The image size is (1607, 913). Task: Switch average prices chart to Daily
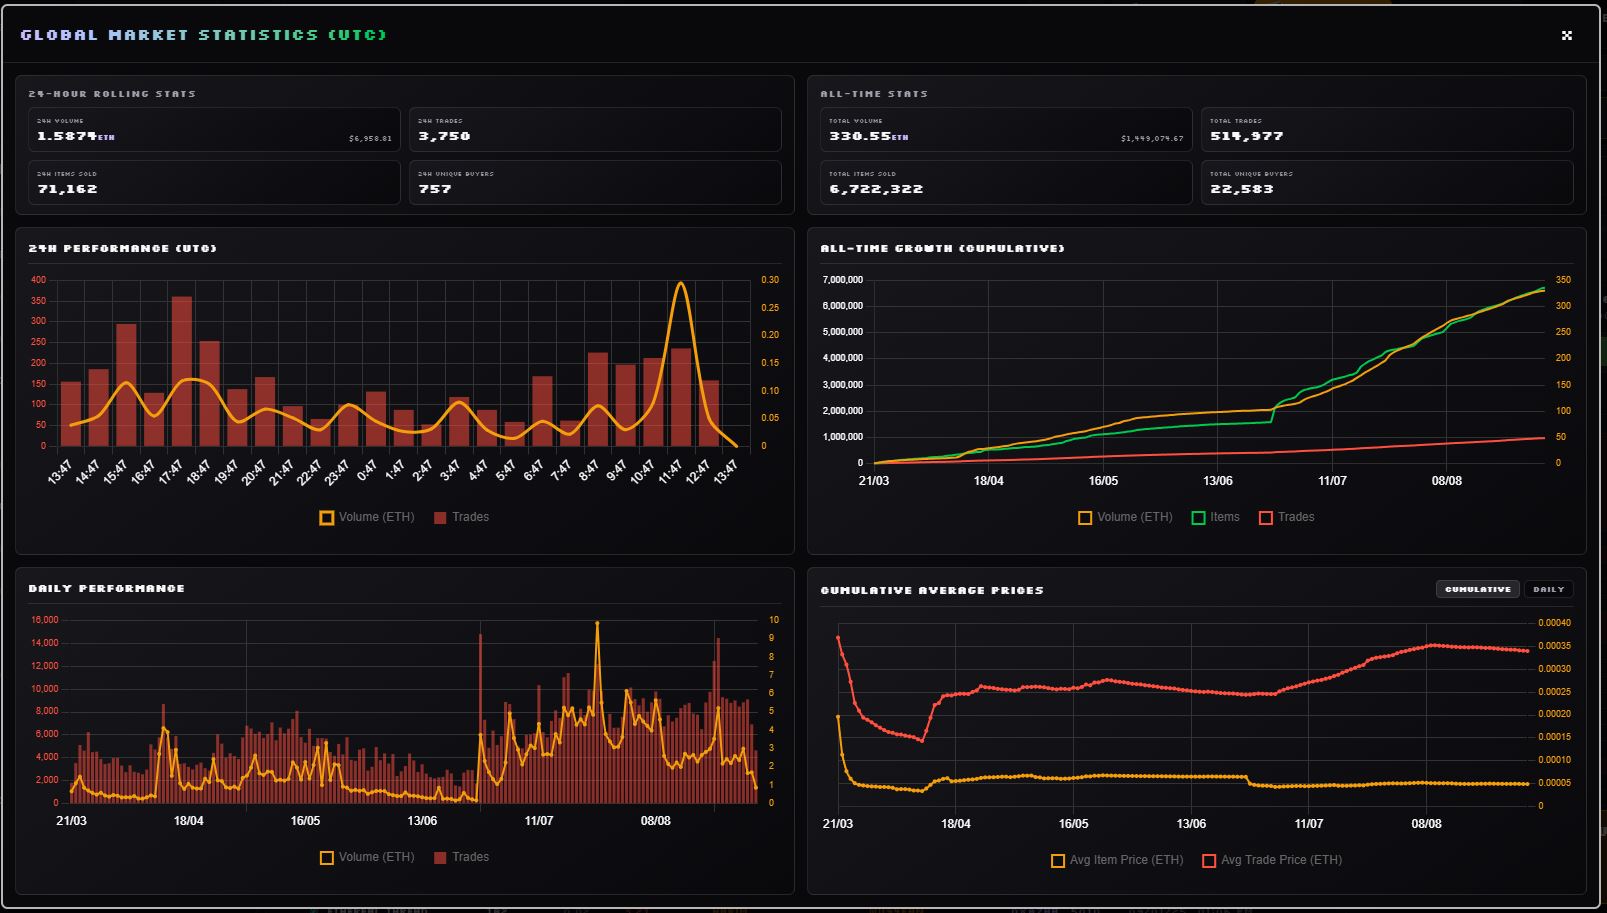coord(1548,589)
